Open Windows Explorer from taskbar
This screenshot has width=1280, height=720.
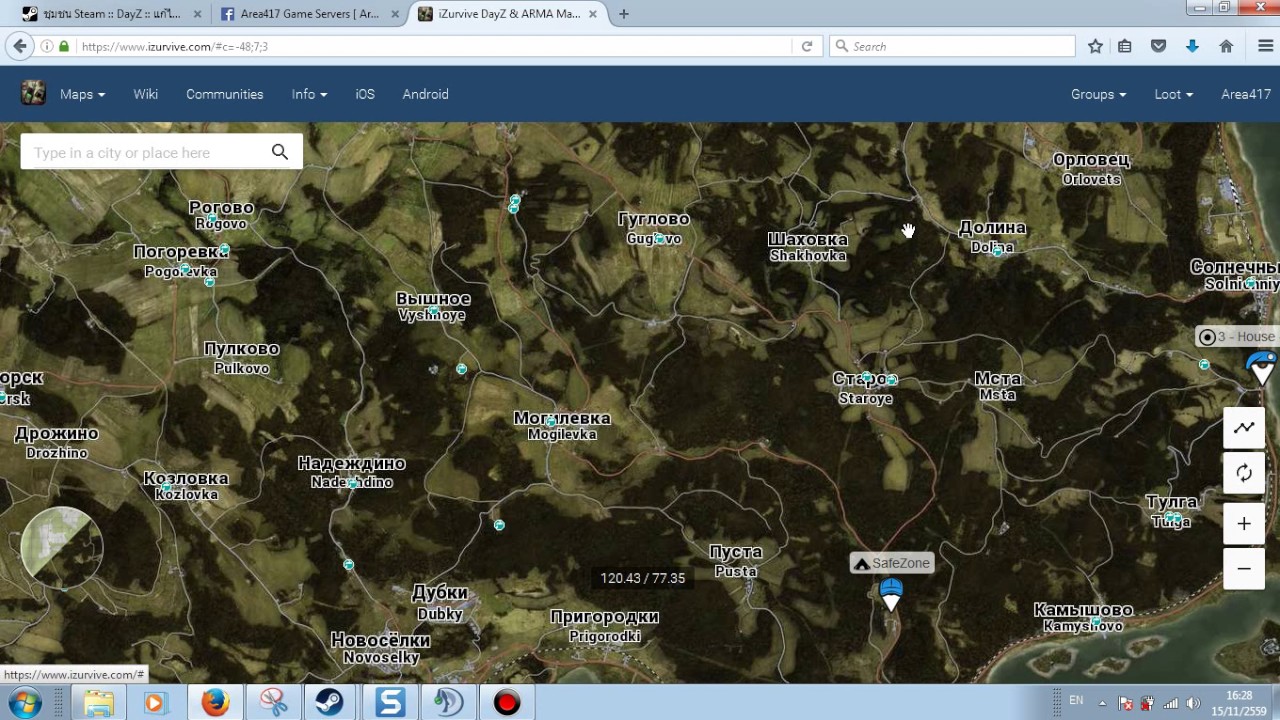(x=98, y=703)
